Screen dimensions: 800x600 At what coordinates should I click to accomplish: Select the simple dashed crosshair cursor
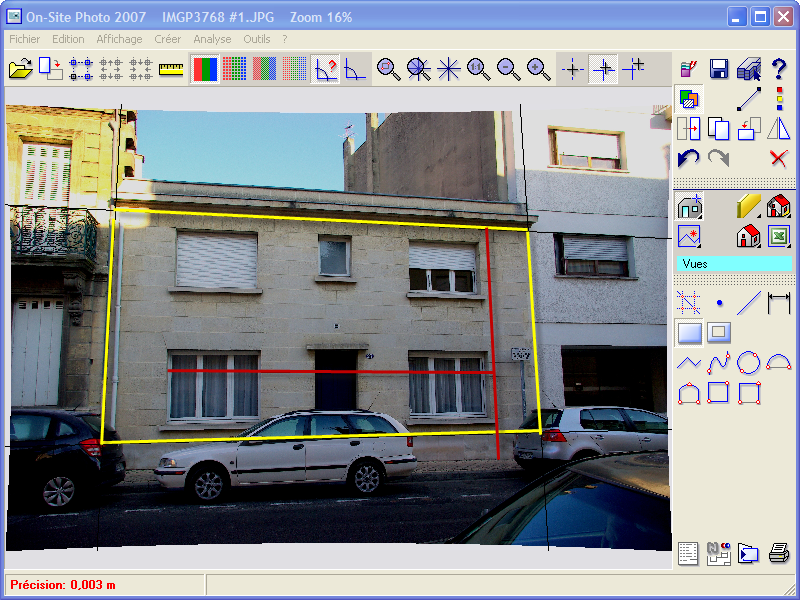[572, 69]
